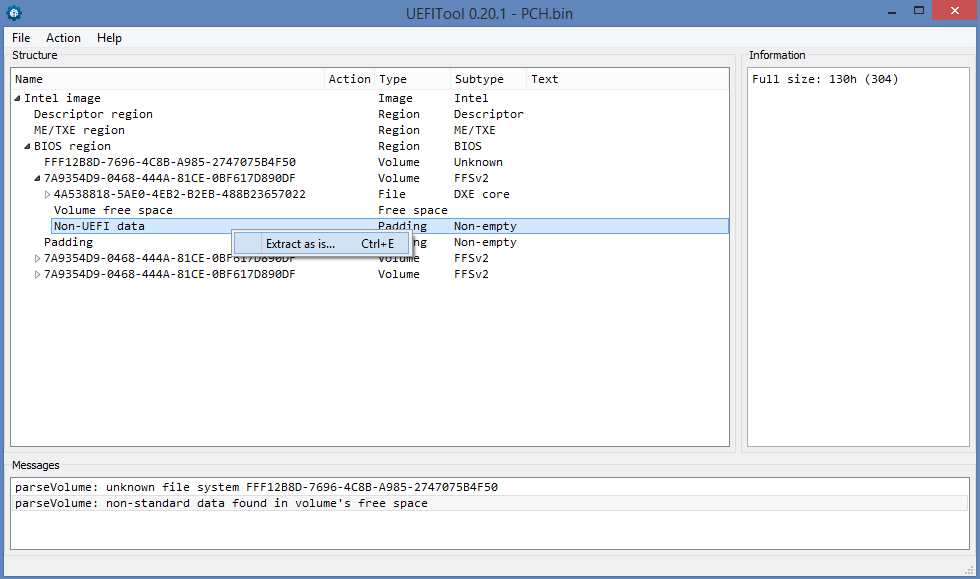Minimize the UEFITool window
980x579 pixels.
(892, 11)
